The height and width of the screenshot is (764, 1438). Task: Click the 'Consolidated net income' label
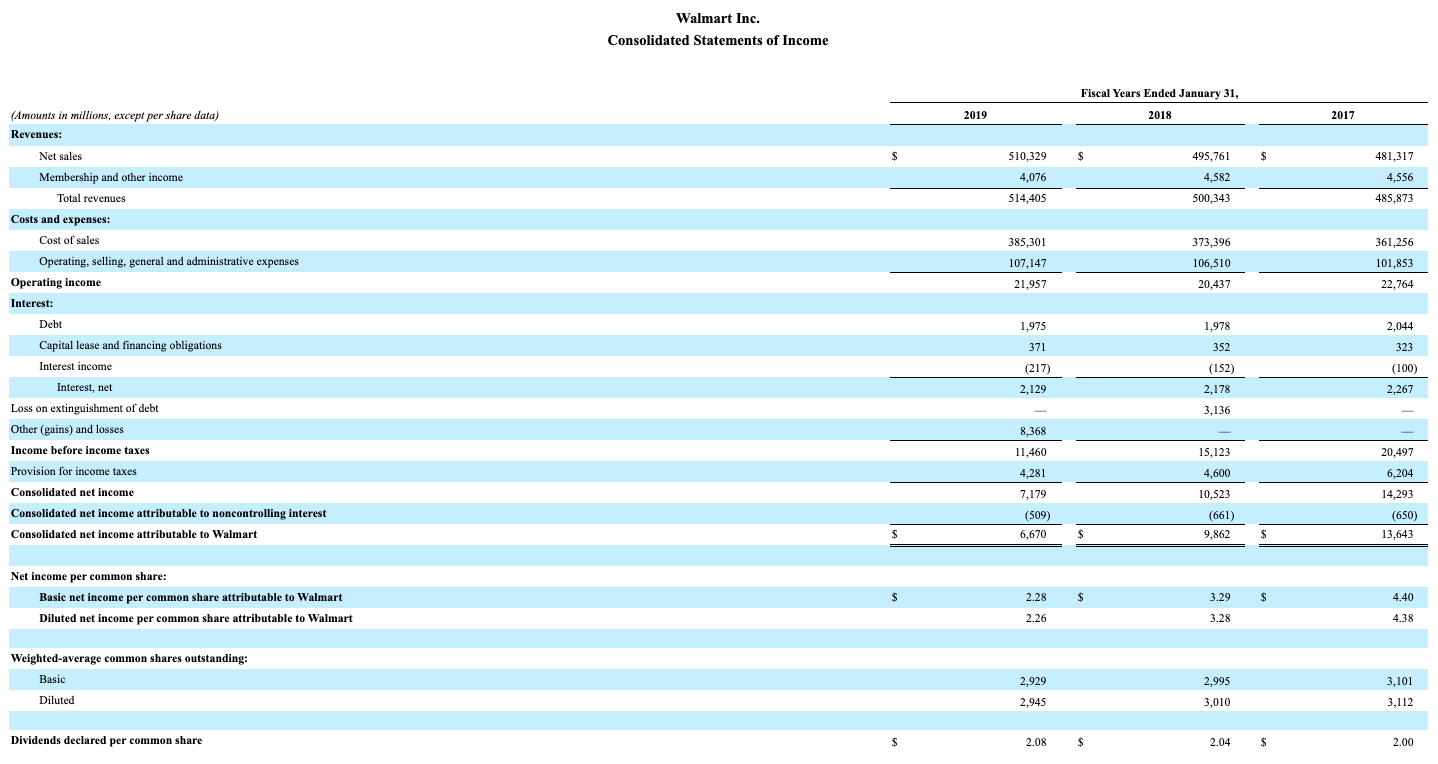72,492
